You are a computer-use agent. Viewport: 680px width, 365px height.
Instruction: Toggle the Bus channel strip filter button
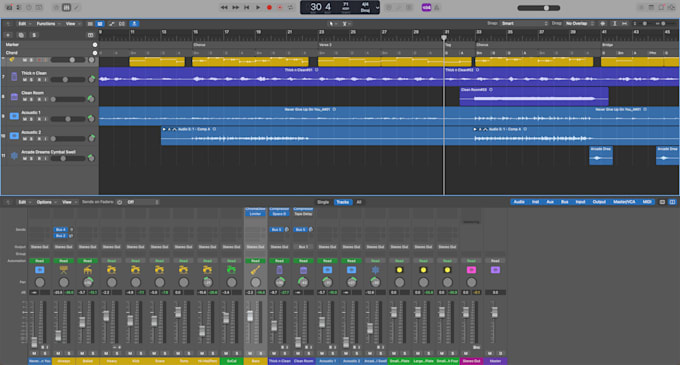coord(564,202)
